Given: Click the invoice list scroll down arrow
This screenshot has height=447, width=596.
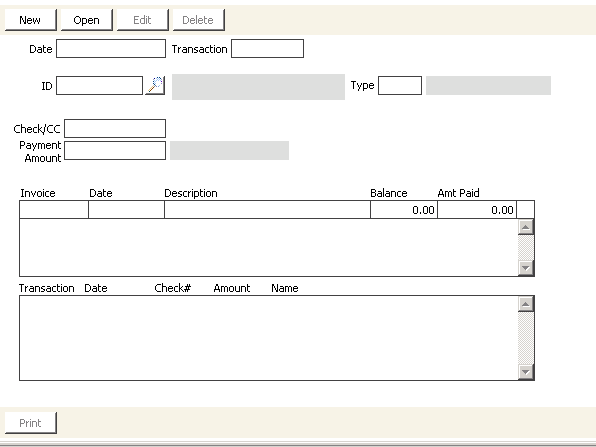Looking at the screenshot, I should pyautogui.click(x=526, y=268).
